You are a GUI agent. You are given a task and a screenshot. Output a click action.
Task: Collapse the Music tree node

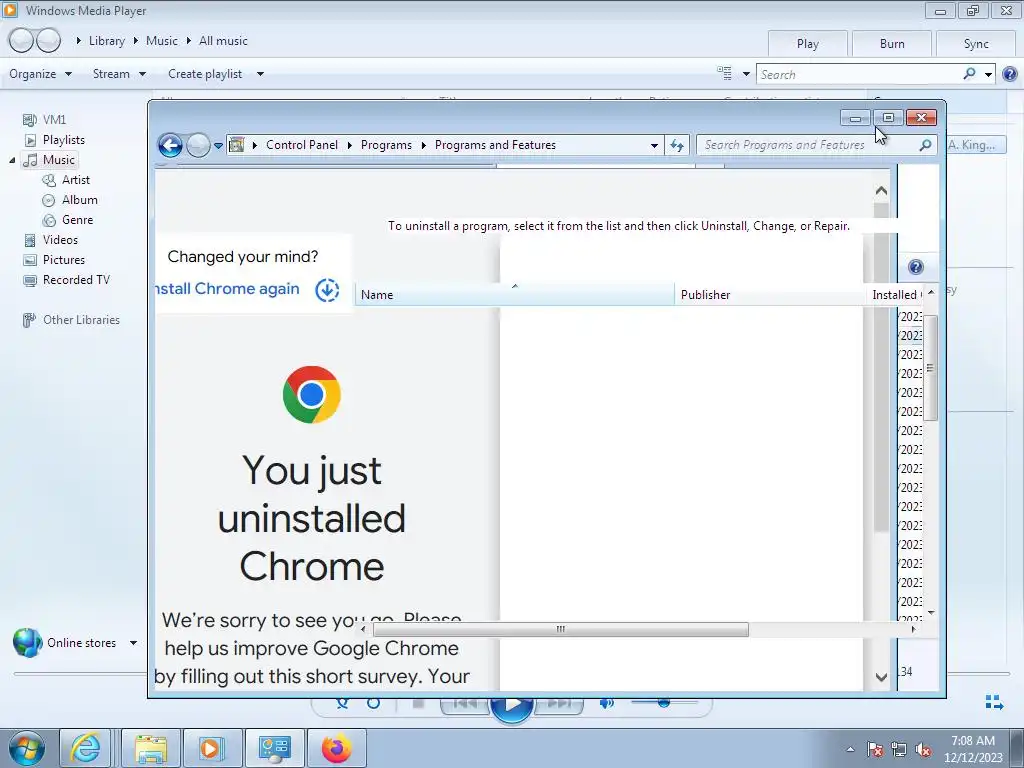click(12, 160)
